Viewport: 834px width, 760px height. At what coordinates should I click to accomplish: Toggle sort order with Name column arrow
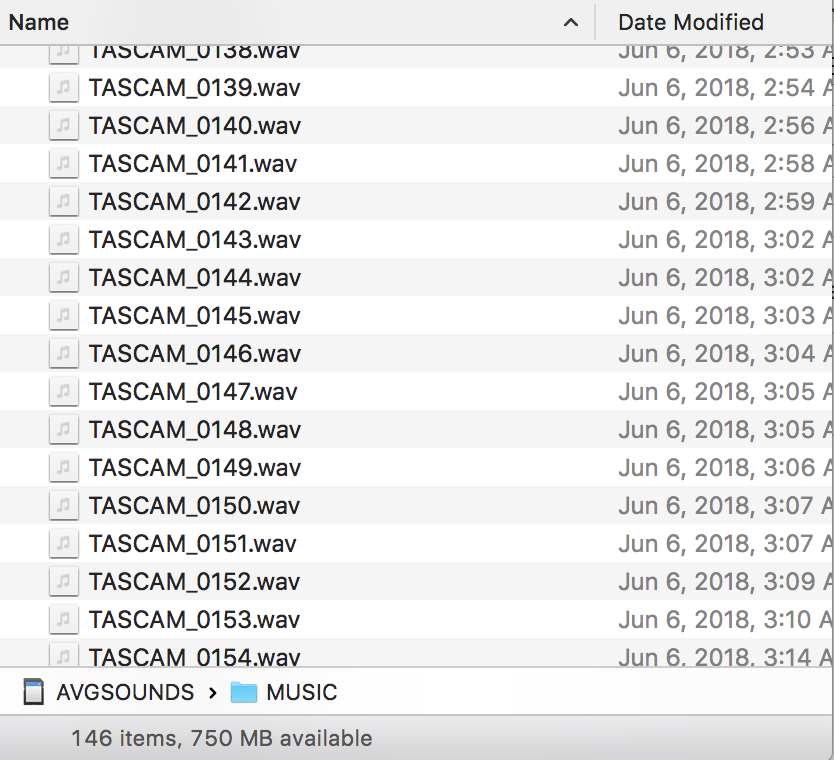click(571, 22)
